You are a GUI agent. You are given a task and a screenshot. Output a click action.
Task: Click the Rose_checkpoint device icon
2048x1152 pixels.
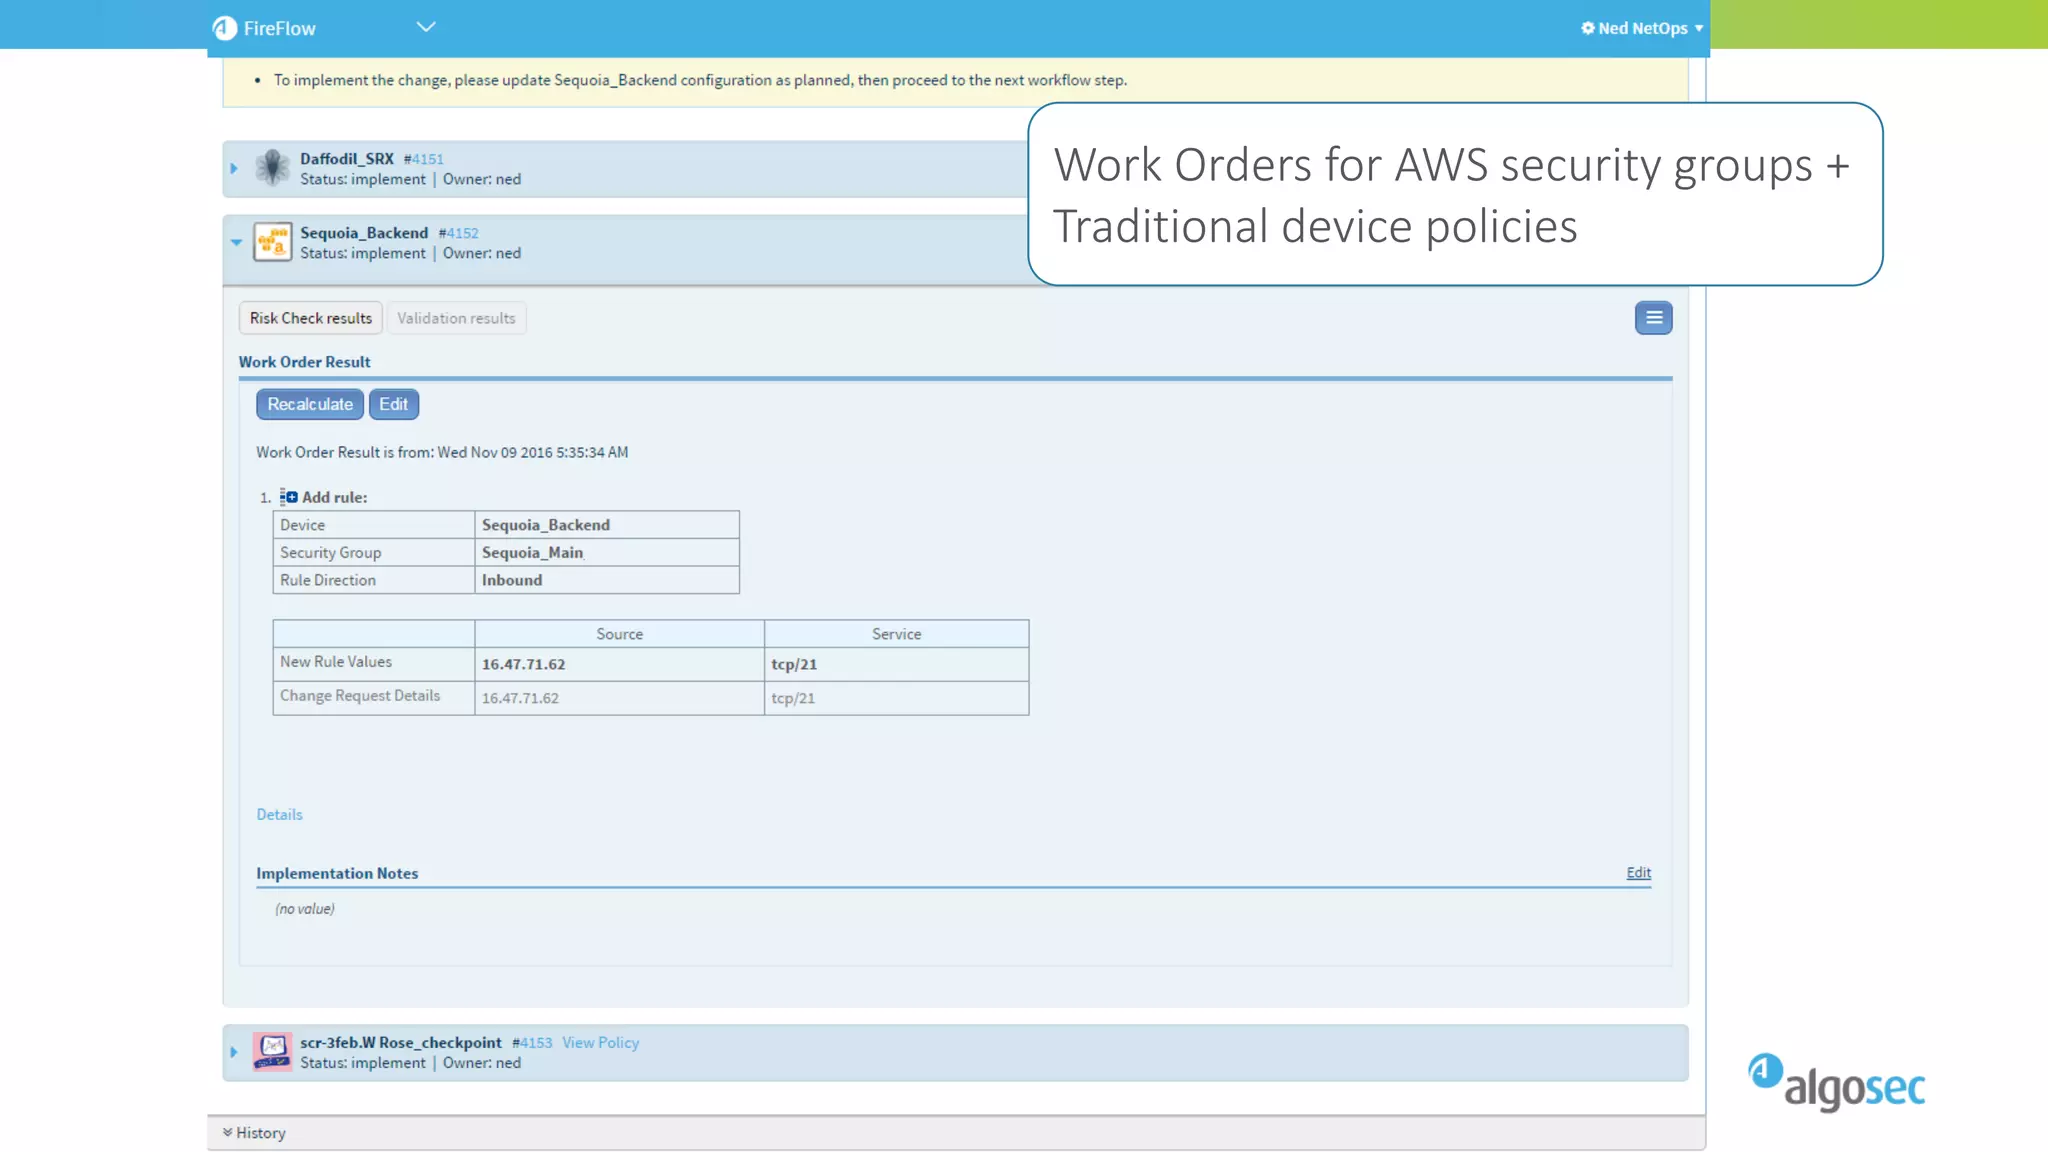pos(272,1052)
